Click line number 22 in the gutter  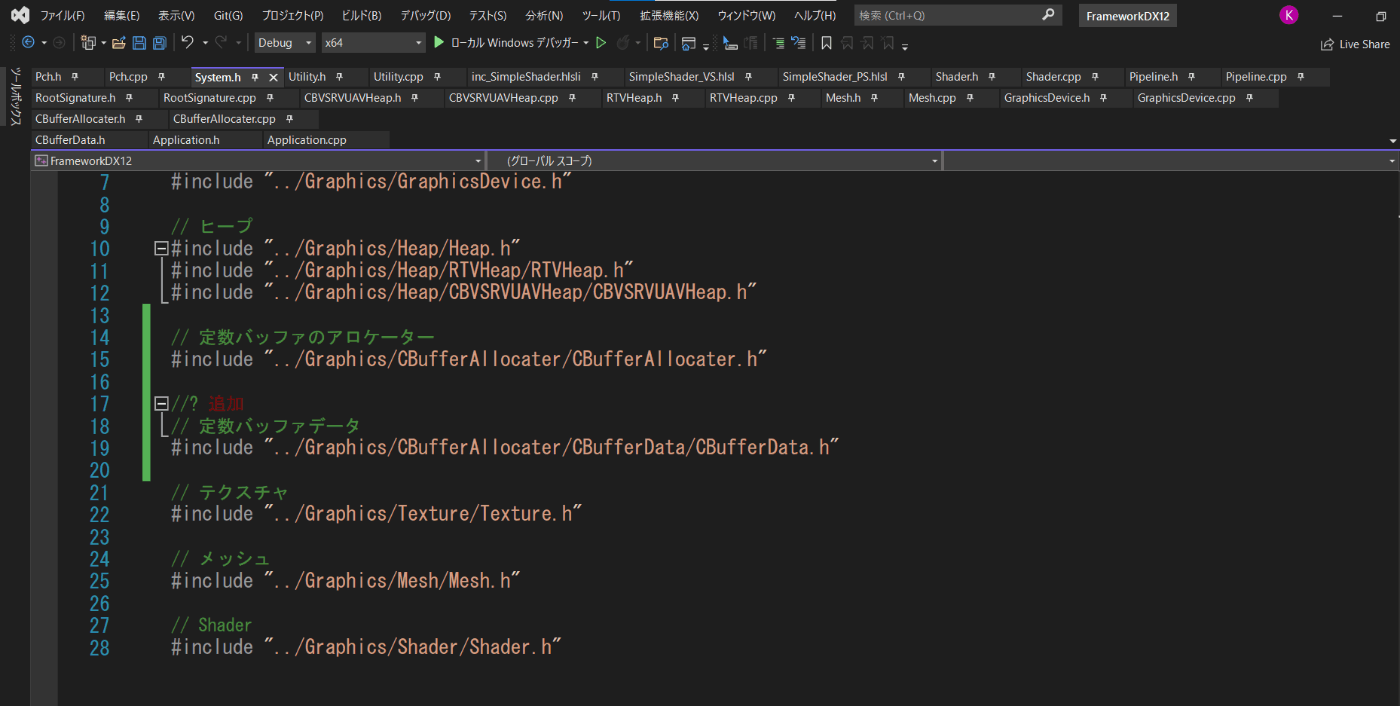[99, 514]
